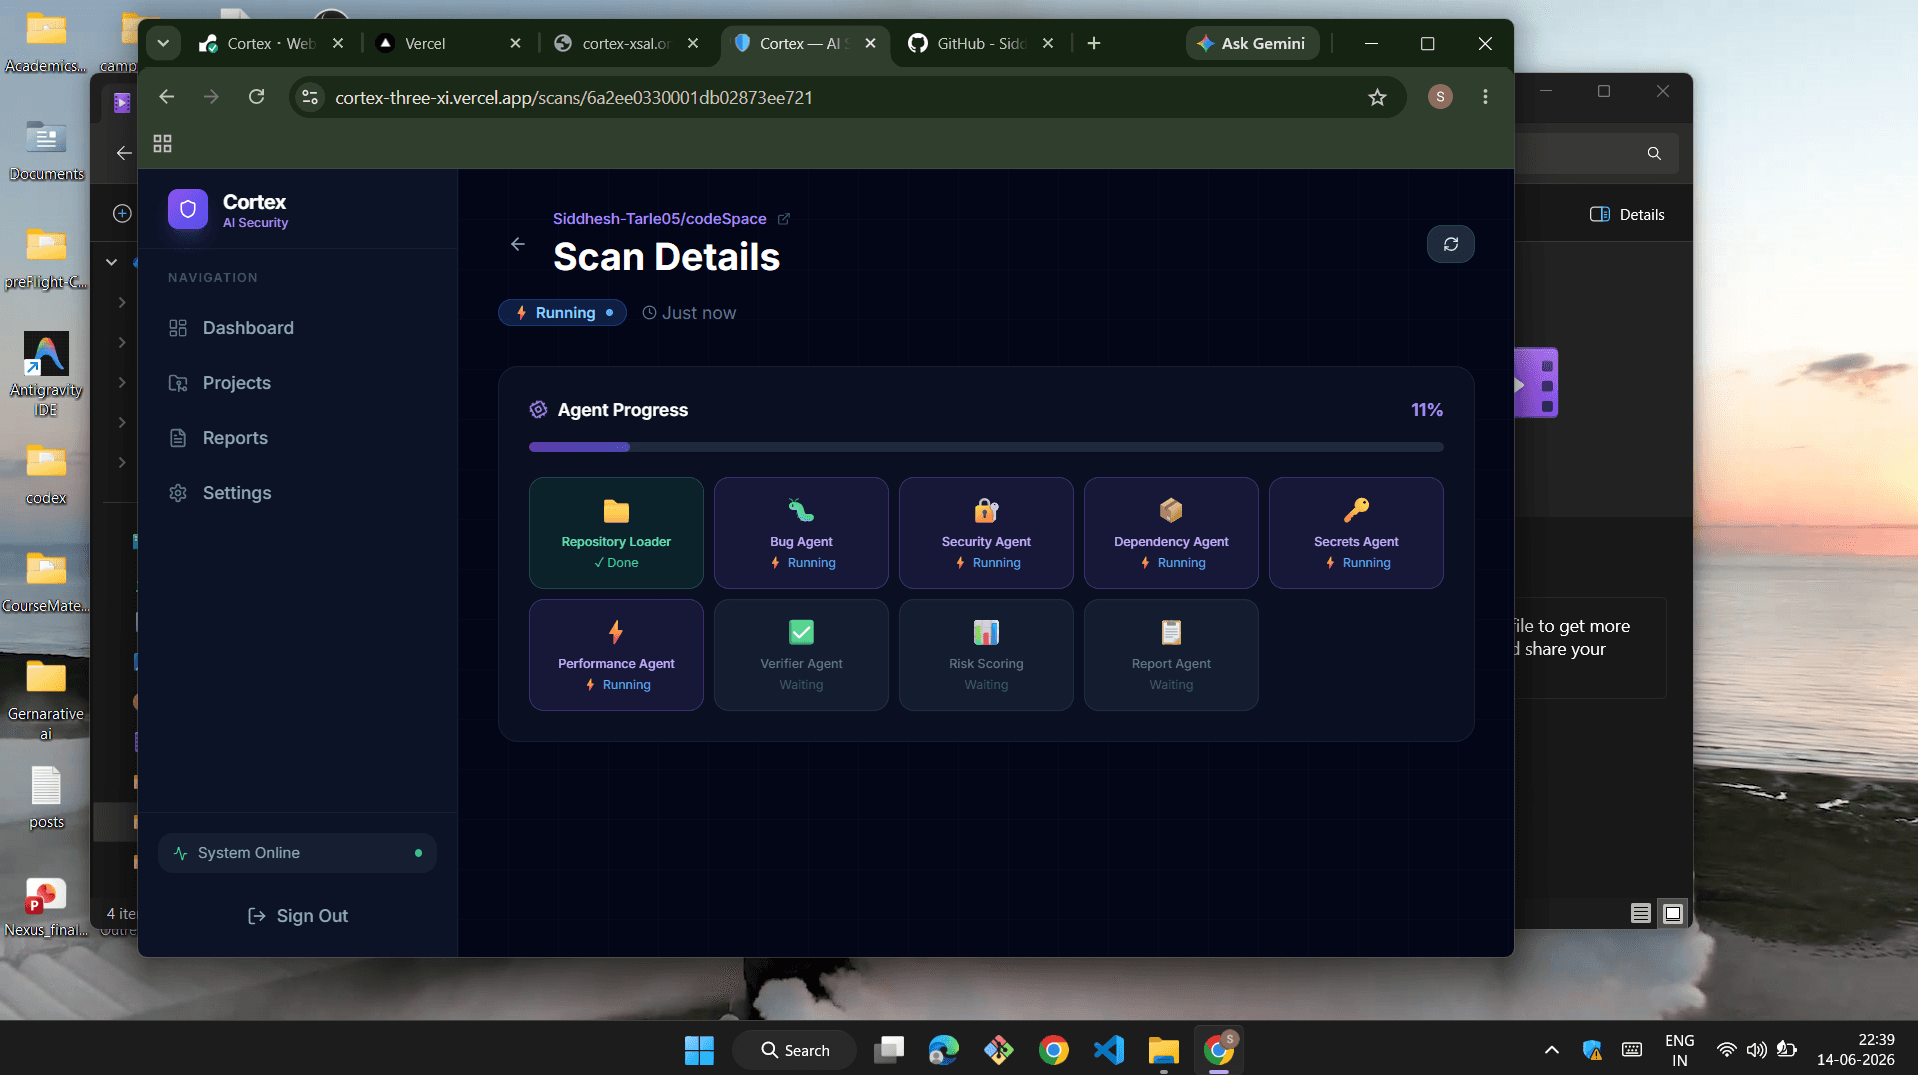The height and width of the screenshot is (1075, 1918).
Task: Select the Bug Agent card
Action: [801, 532]
